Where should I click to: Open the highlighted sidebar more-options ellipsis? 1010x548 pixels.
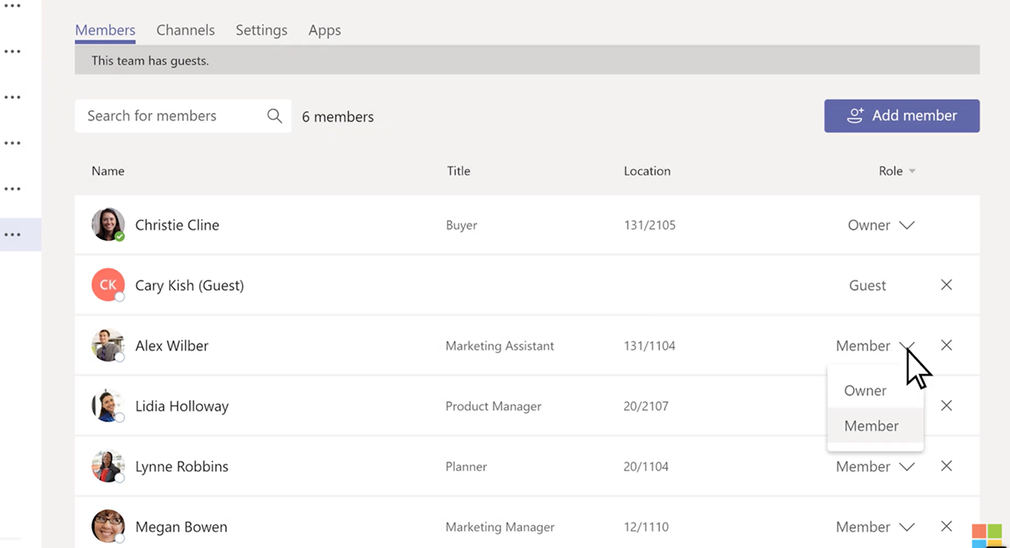[x=13, y=234]
